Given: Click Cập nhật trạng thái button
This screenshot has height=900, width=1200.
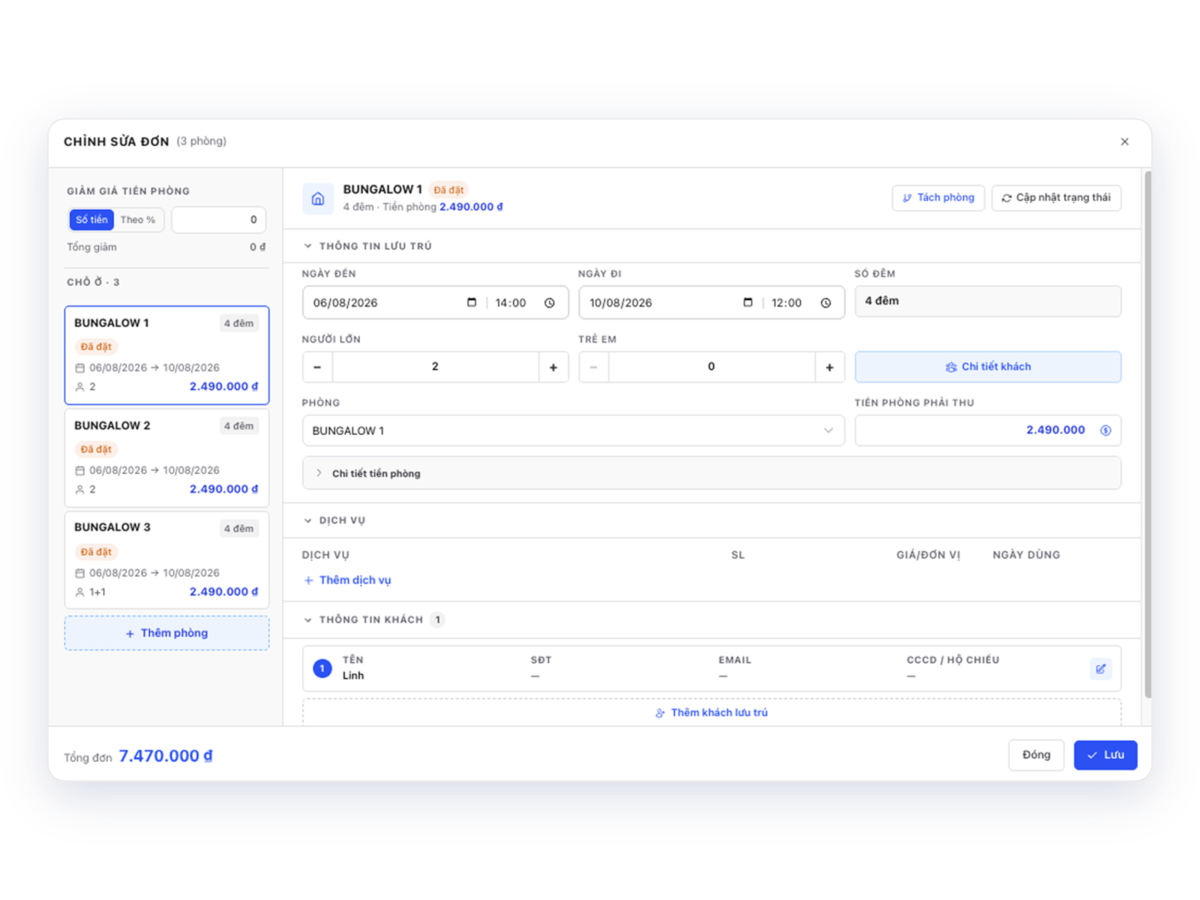Looking at the screenshot, I should pos(1056,198).
